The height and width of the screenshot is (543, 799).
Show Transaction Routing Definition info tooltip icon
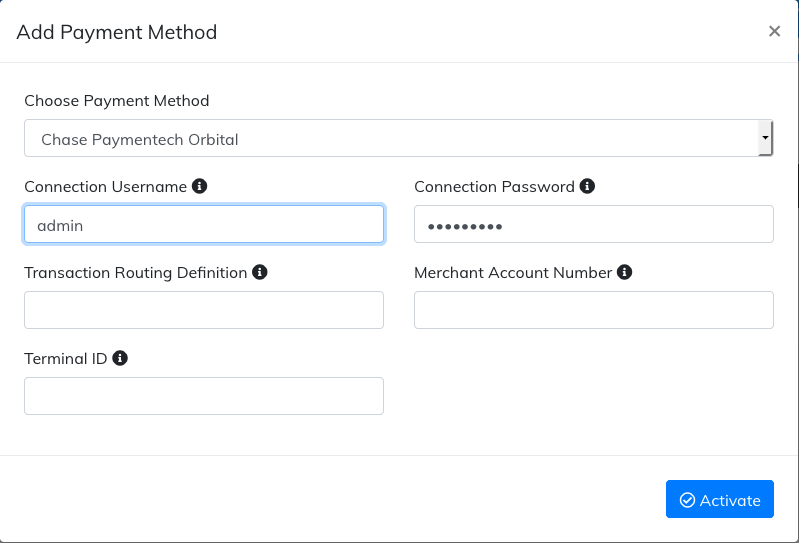tap(260, 272)
